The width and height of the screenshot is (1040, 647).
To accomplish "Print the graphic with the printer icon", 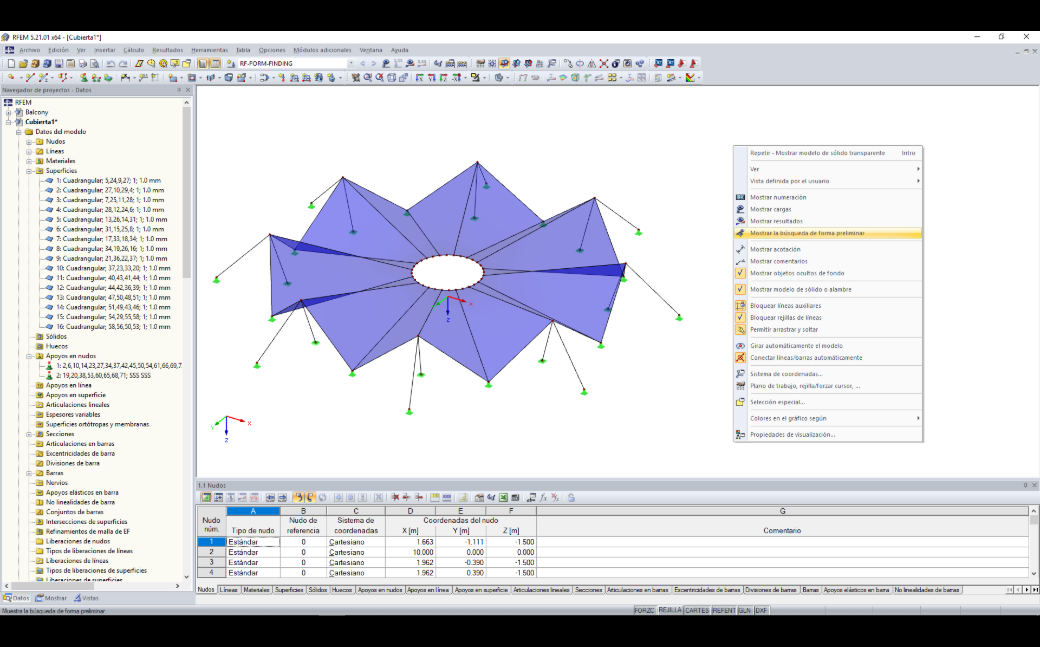I will click(82, 64).
